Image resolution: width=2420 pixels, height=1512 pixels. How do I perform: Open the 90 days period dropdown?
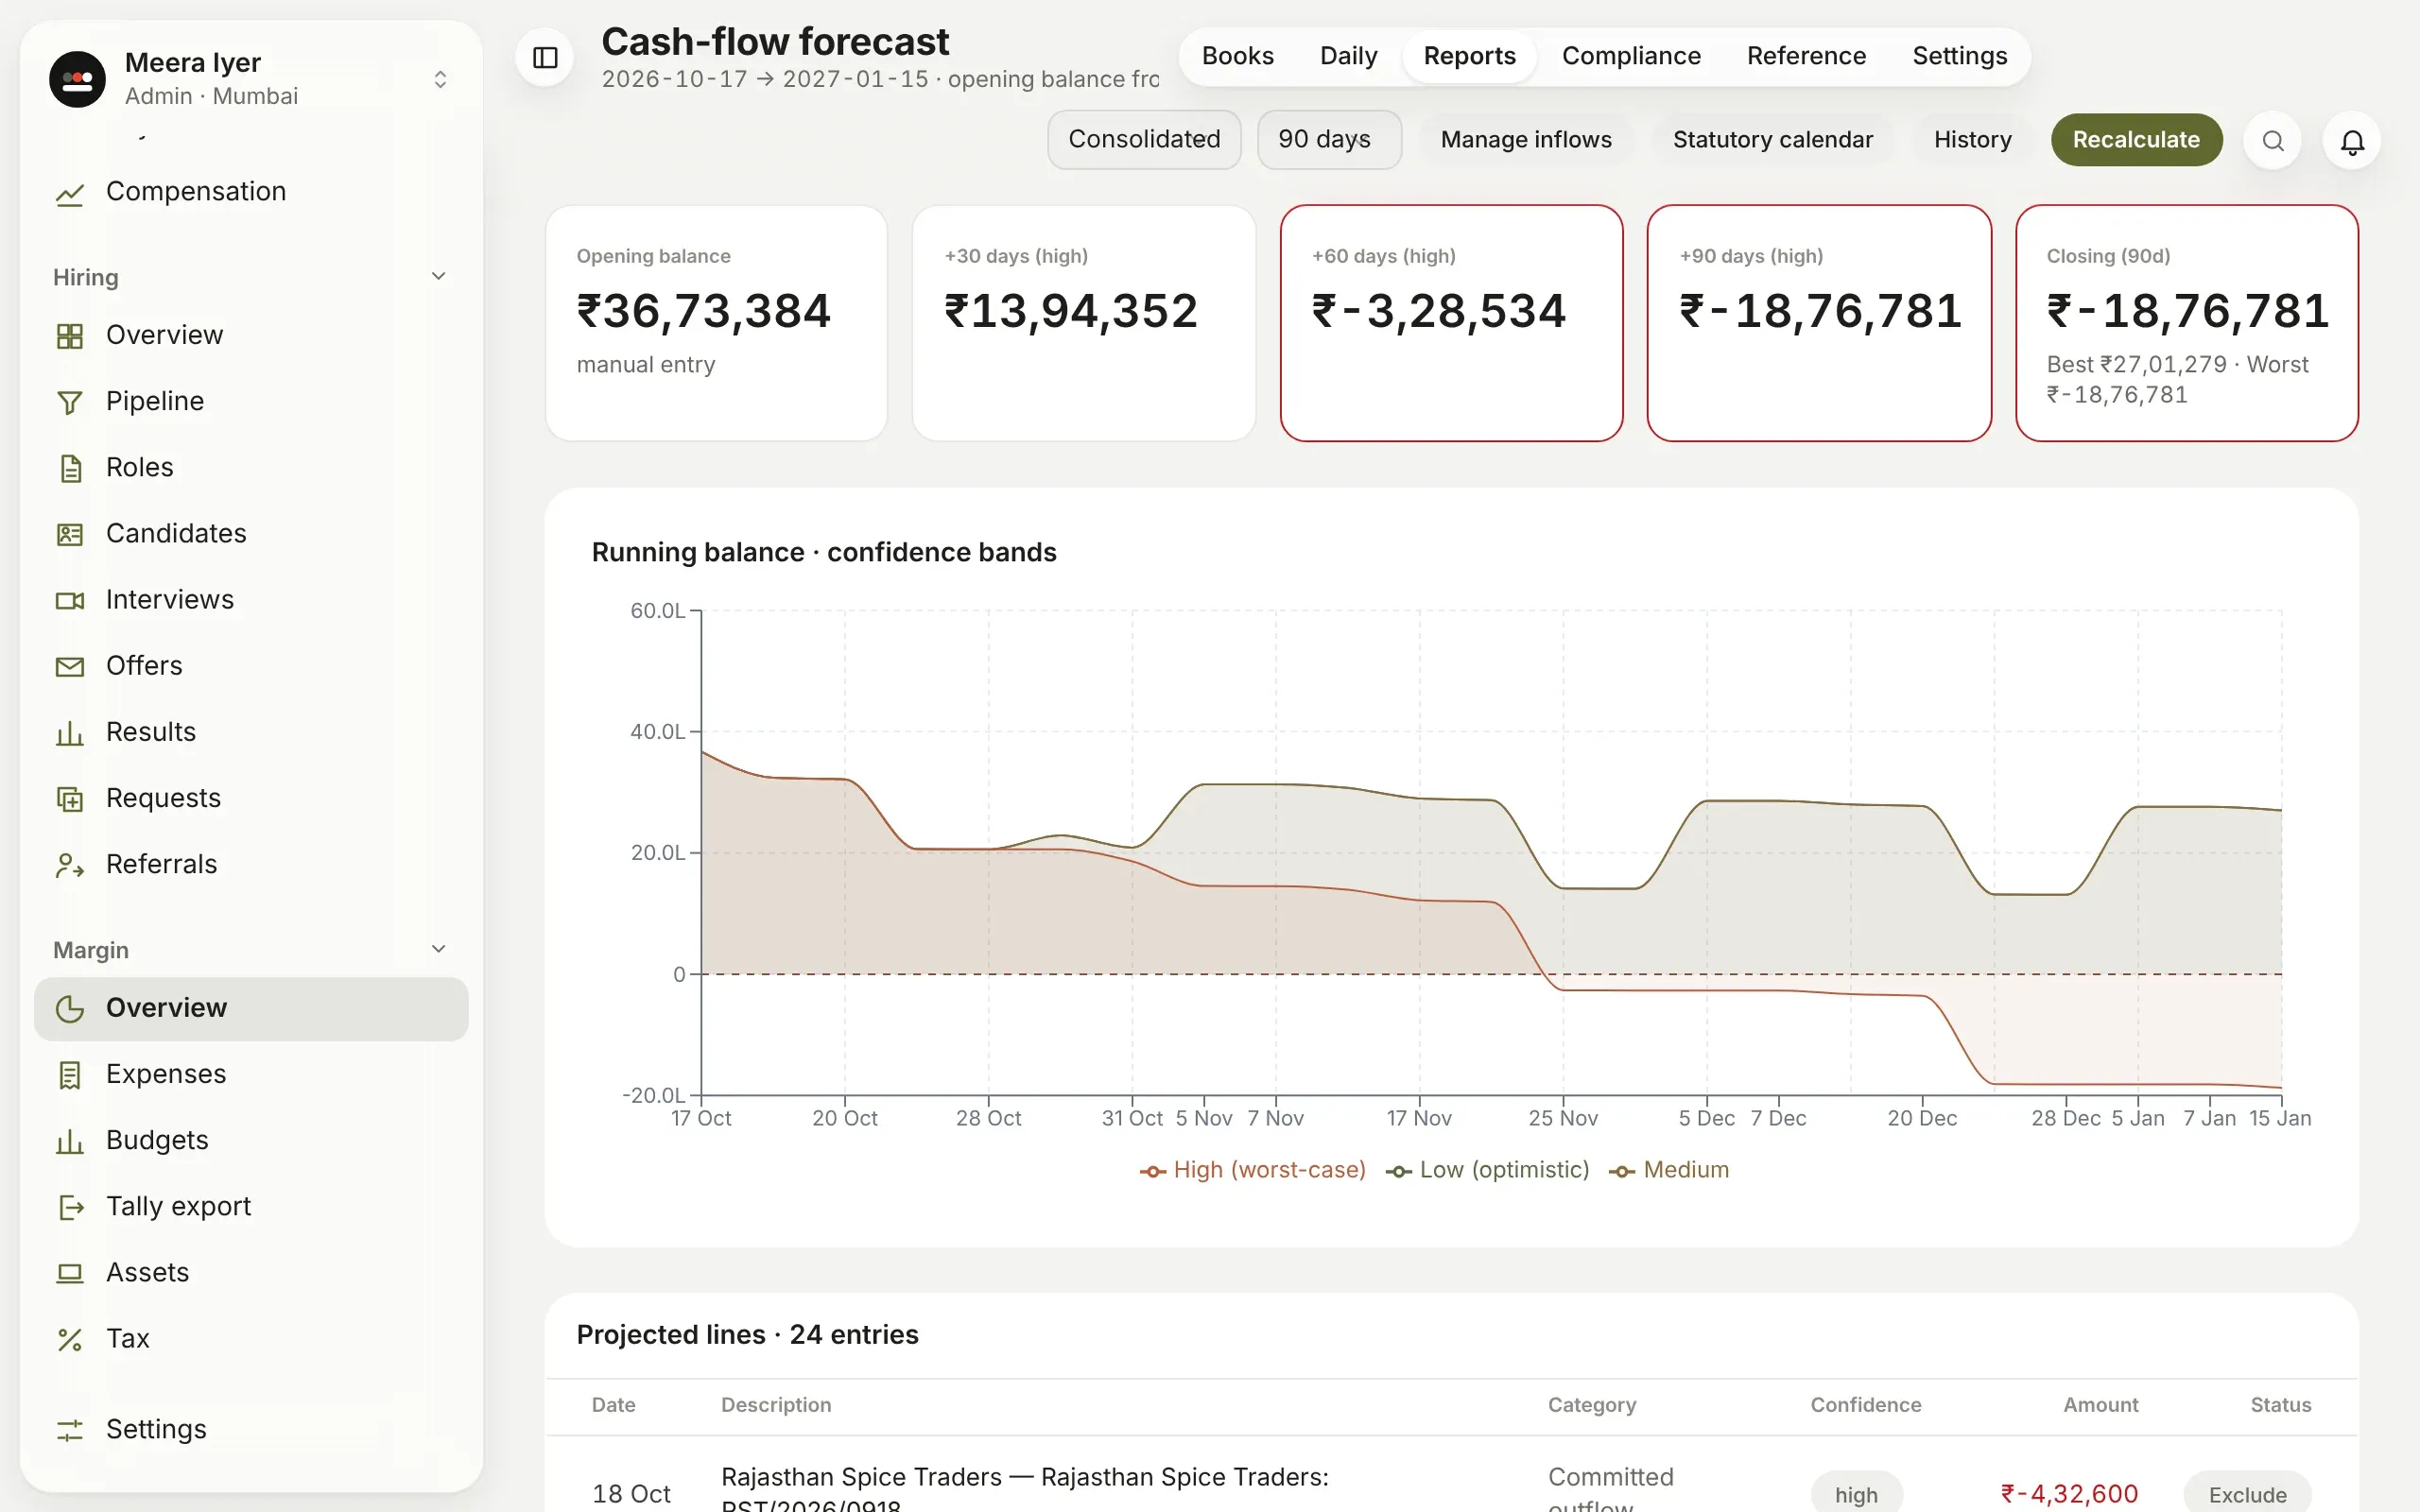coord(1329,140)
